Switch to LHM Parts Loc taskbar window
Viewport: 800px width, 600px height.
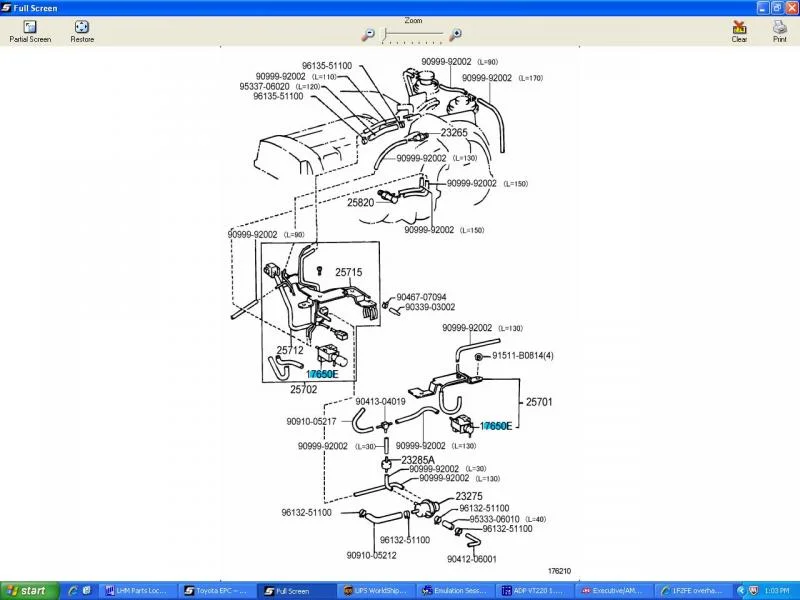[x=136, y=591]
